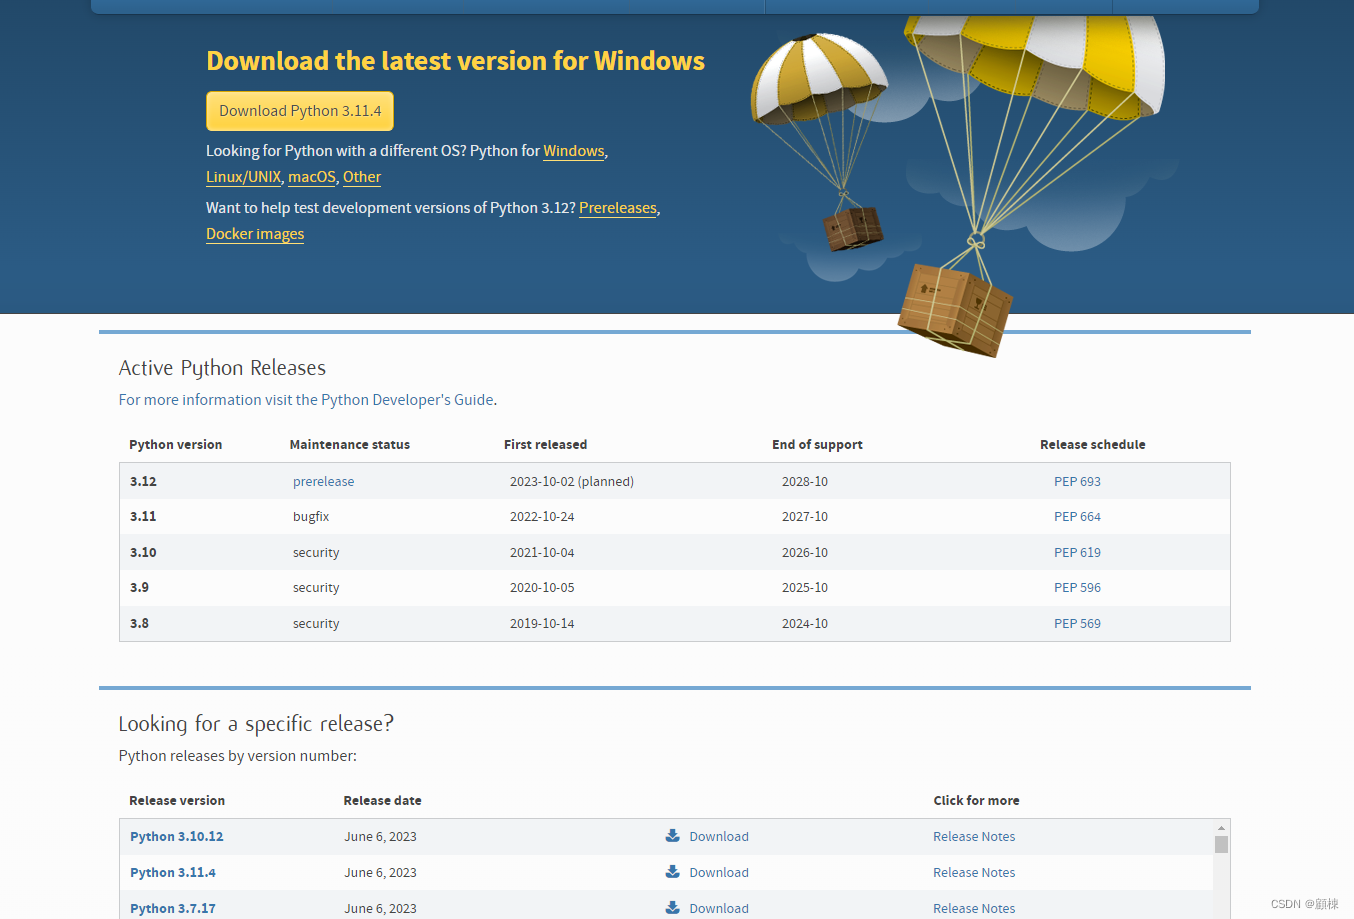Select the 3.10 version cell

143,552
